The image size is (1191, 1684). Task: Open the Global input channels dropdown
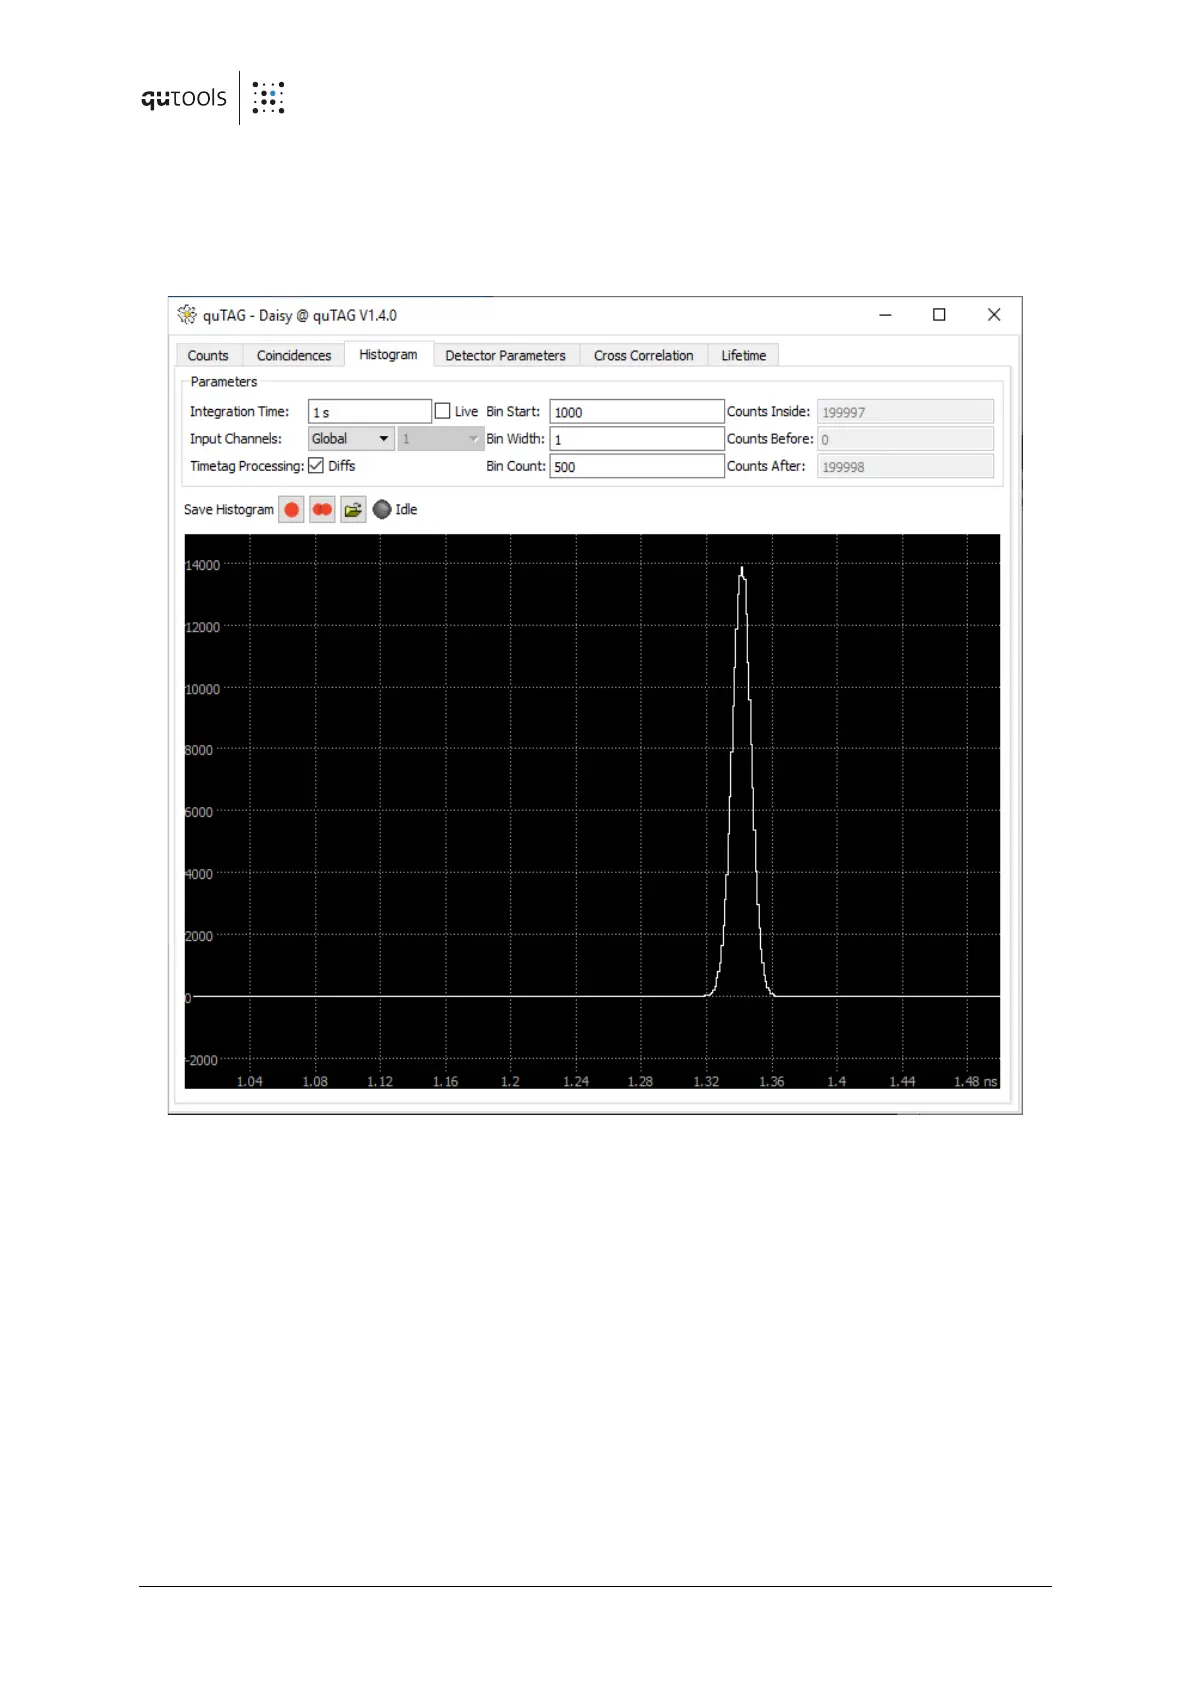(x=351, y=439)
